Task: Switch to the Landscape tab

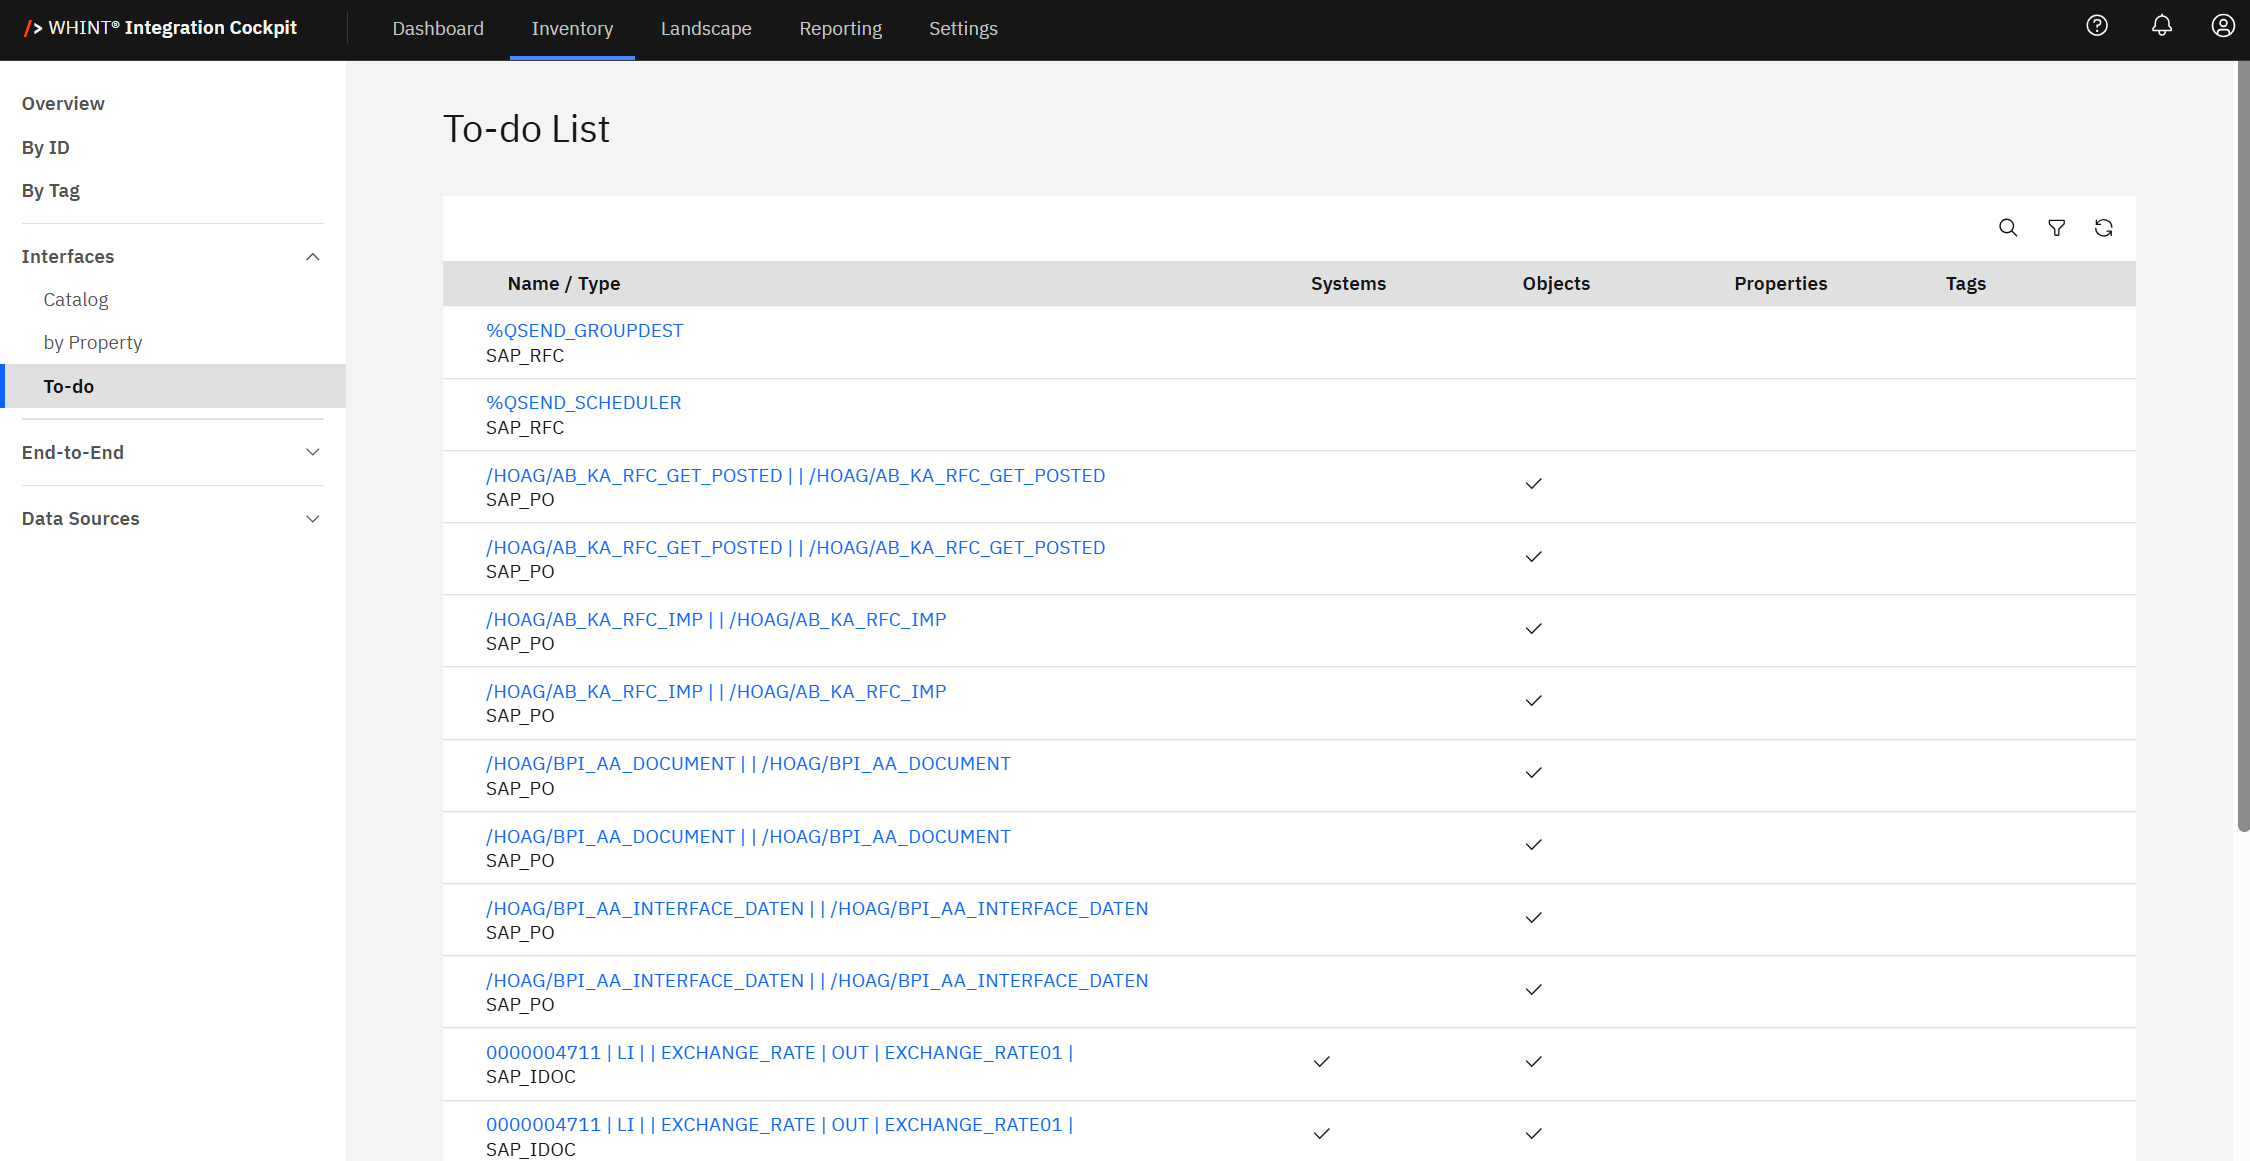Action: coord(705,29)
